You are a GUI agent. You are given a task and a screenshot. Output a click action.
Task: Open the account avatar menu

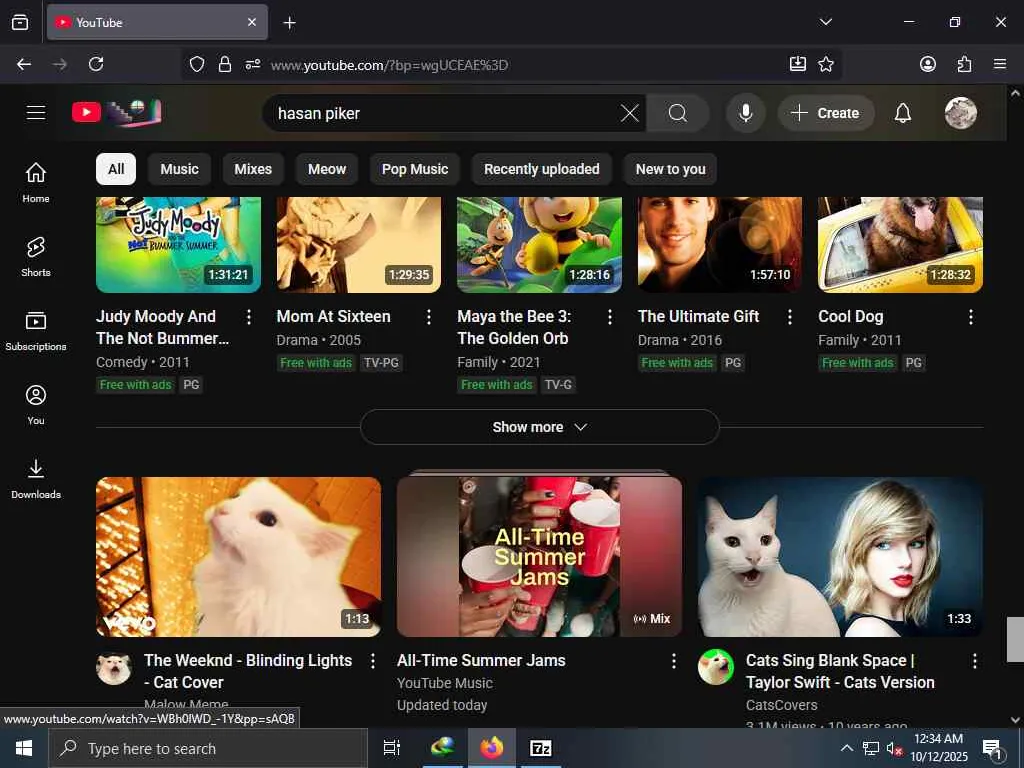[961, 113]
